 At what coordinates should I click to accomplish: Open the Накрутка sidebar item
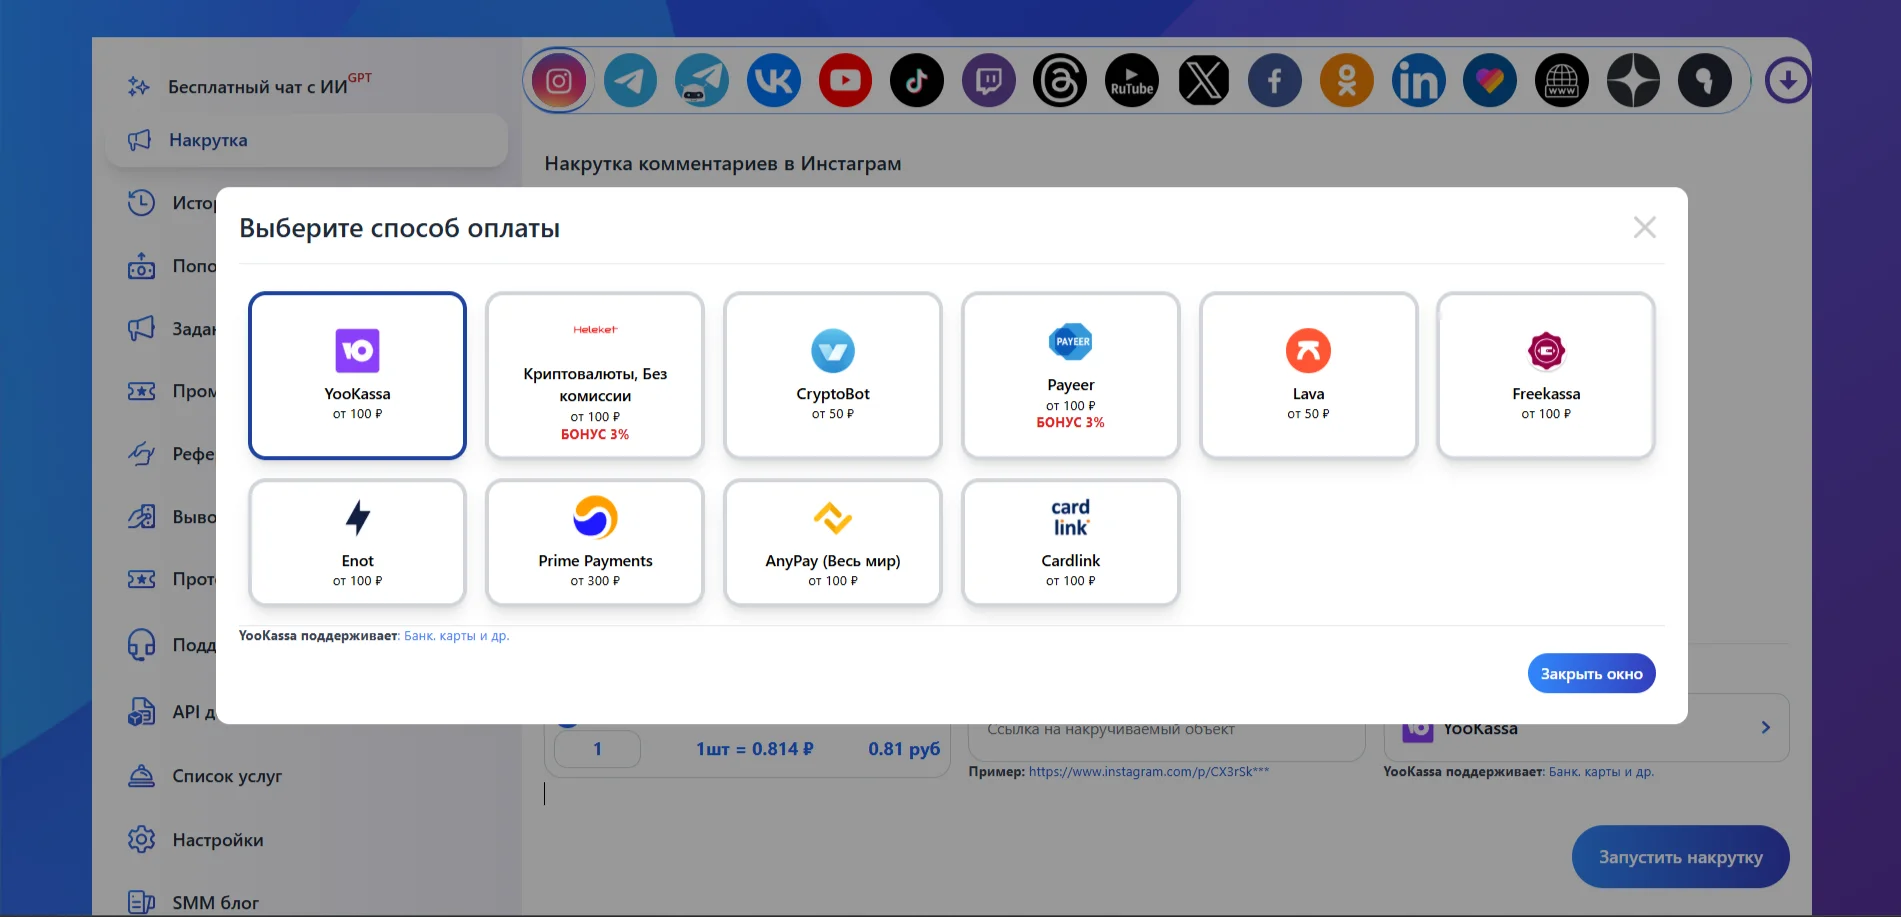coord(306,140)
